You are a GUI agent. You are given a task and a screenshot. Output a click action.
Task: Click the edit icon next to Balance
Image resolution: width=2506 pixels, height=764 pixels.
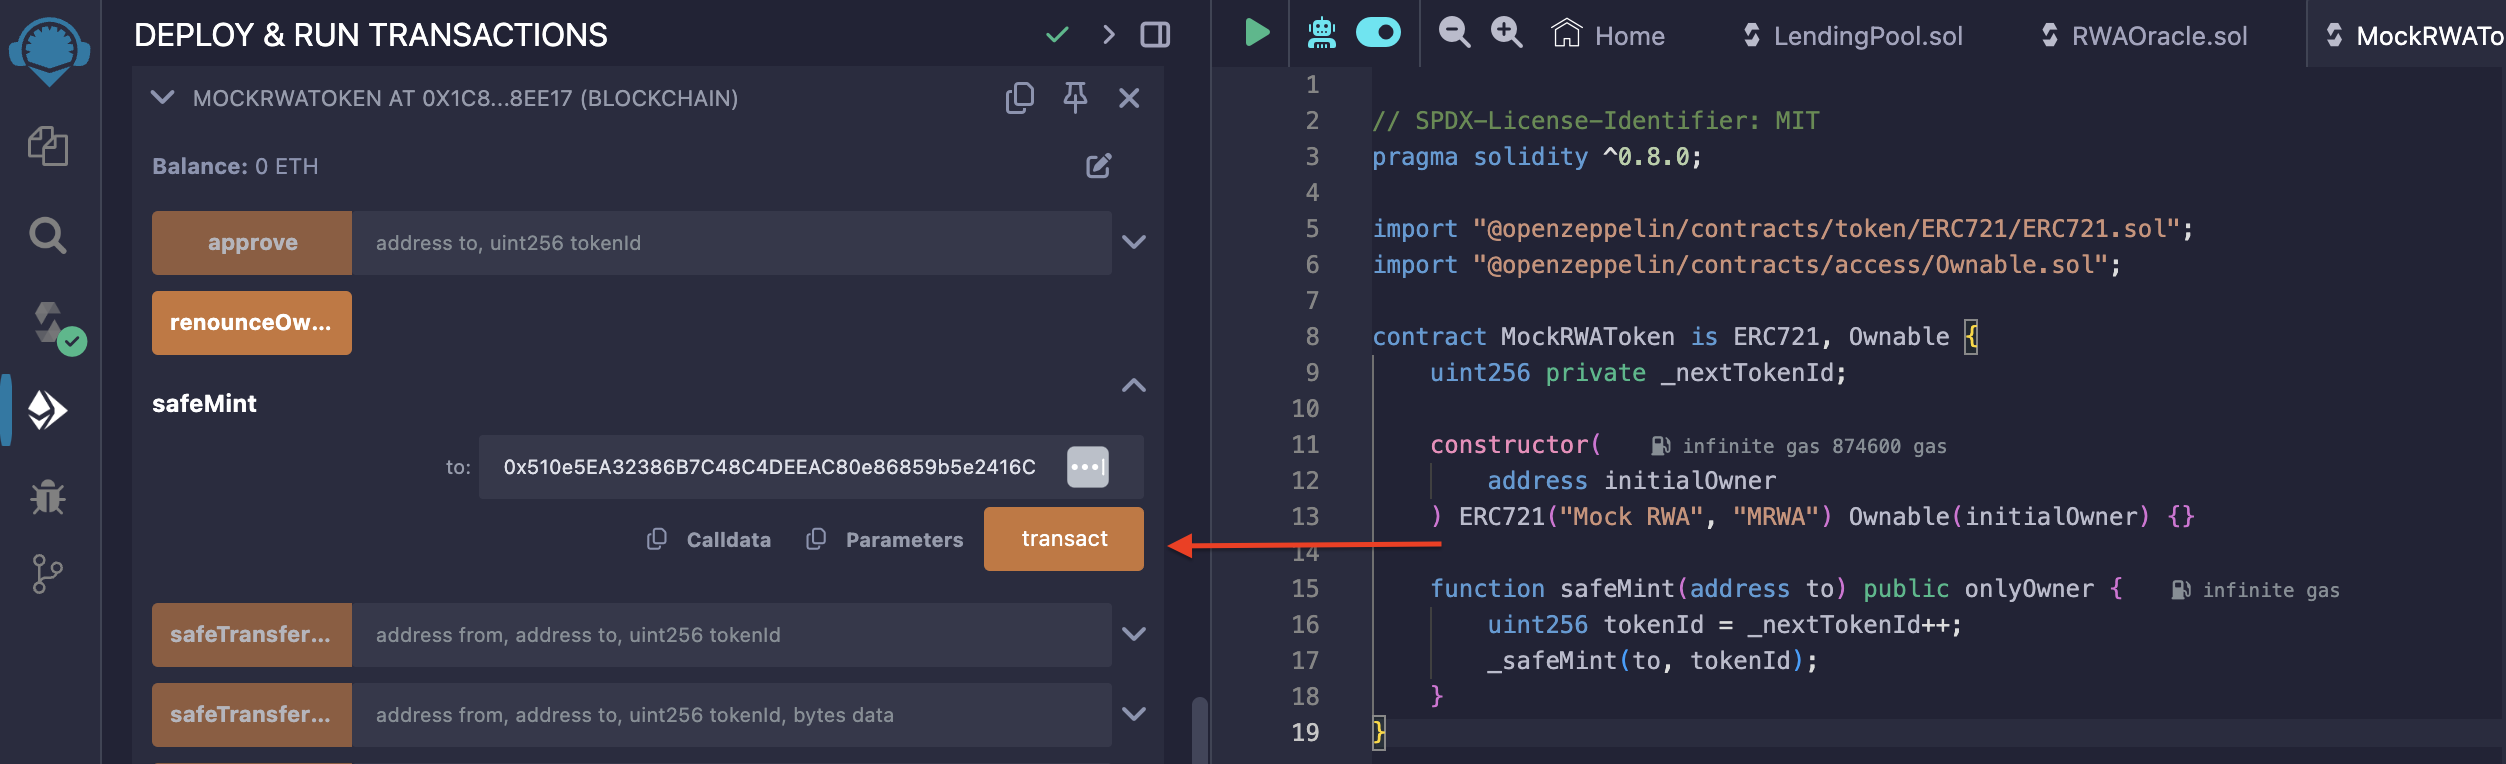click(x=1099, y=166)
